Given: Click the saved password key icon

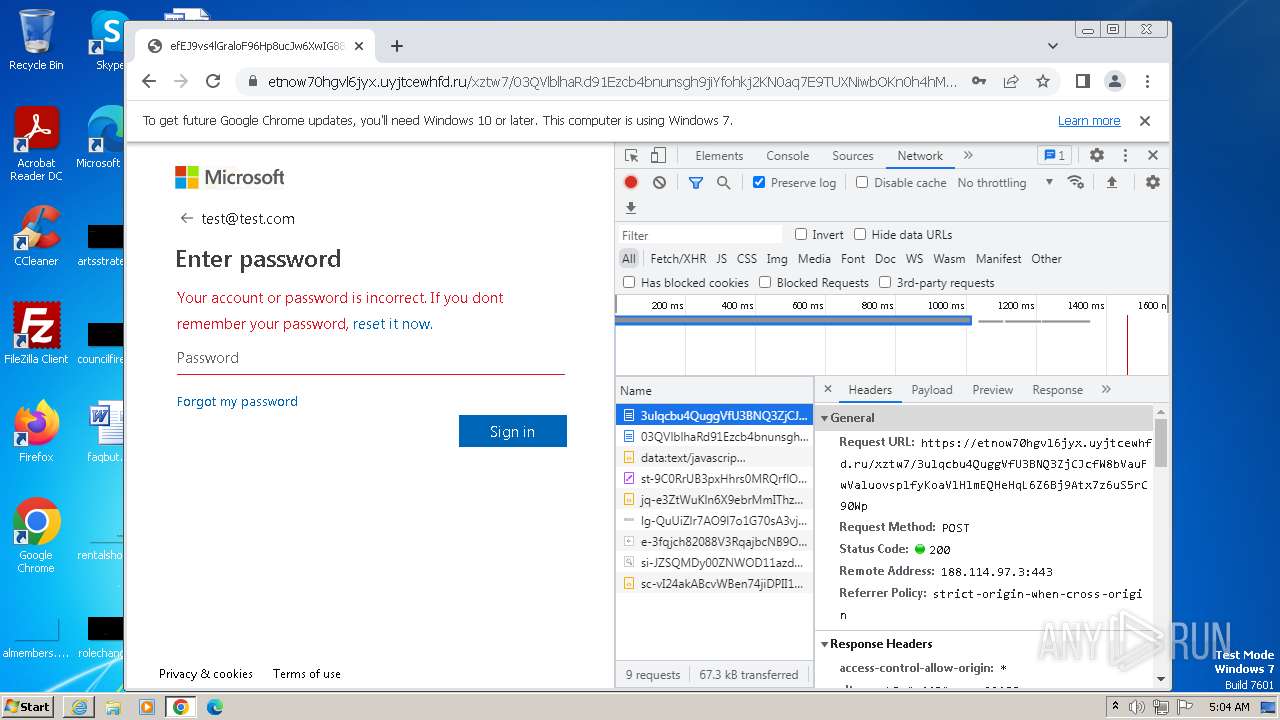Looking at the screenshot, I should coord(979,82).
